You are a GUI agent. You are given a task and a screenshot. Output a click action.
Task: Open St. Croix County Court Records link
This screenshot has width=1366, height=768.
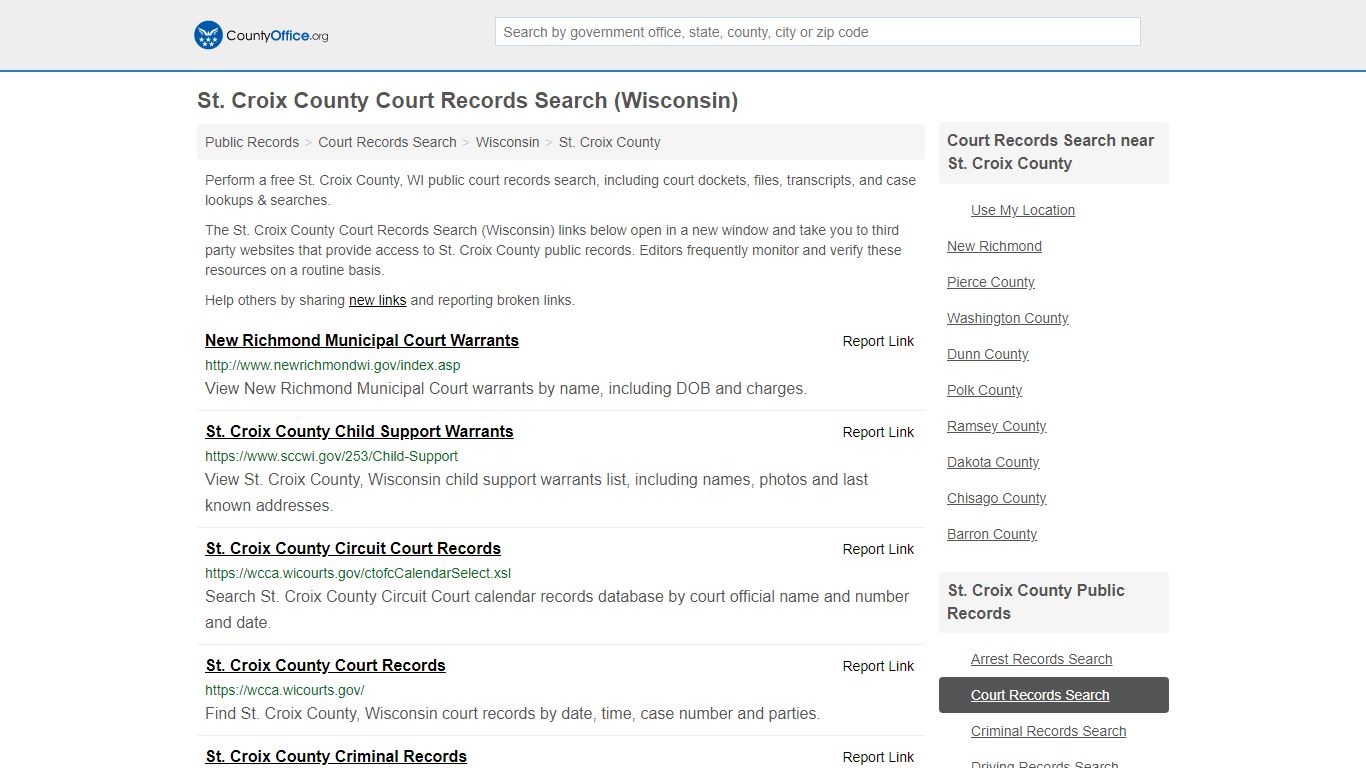[x=325, y=665]
